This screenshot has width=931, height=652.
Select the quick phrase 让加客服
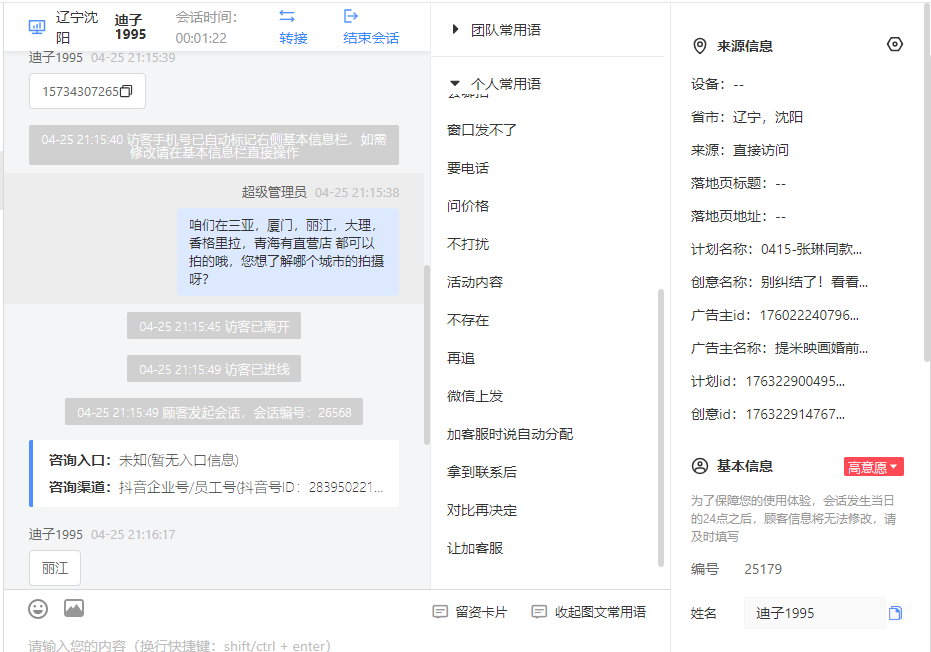pyautogui.click(x=475, y=548)
